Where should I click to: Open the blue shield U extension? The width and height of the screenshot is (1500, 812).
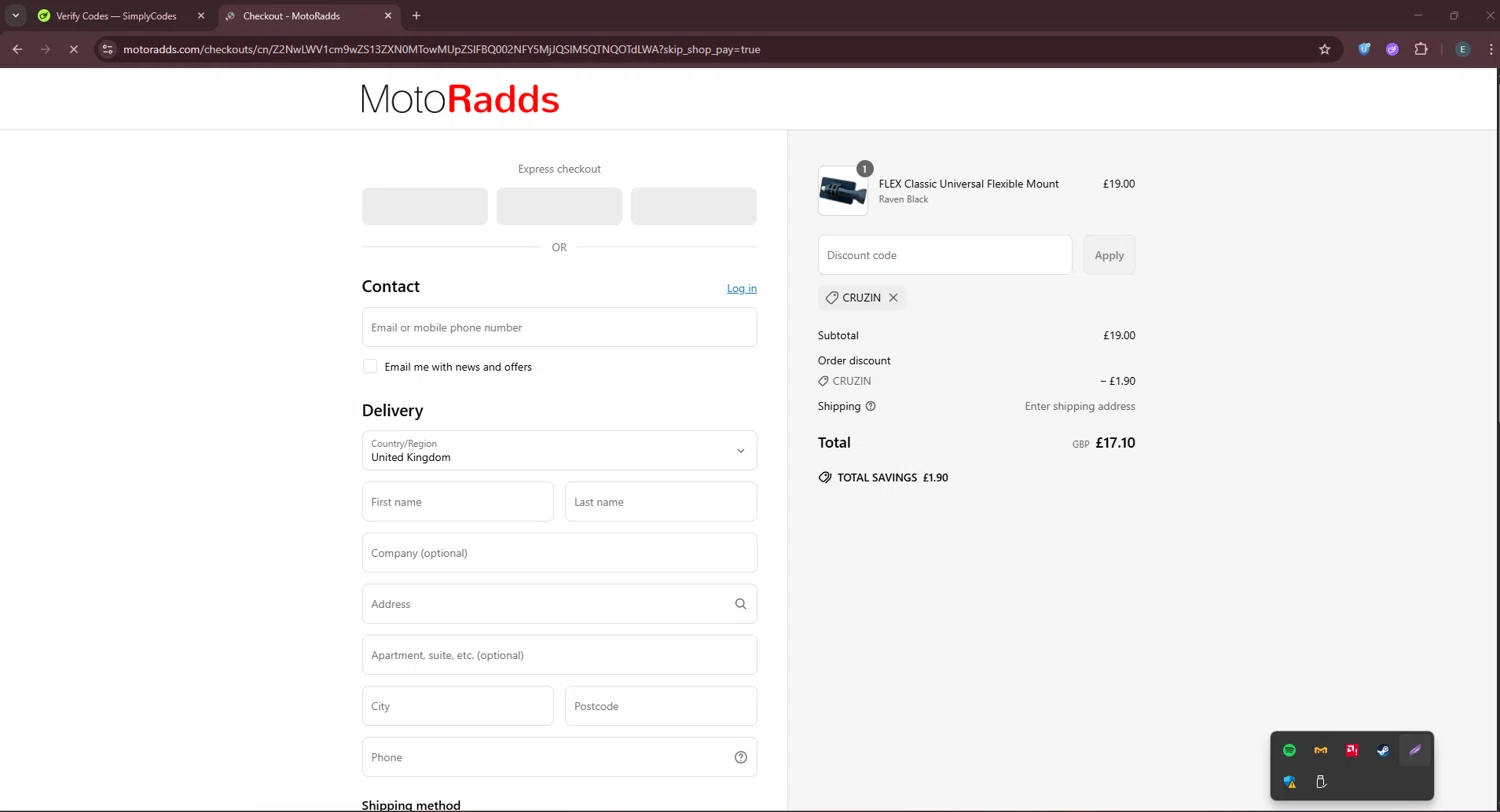1364,49
